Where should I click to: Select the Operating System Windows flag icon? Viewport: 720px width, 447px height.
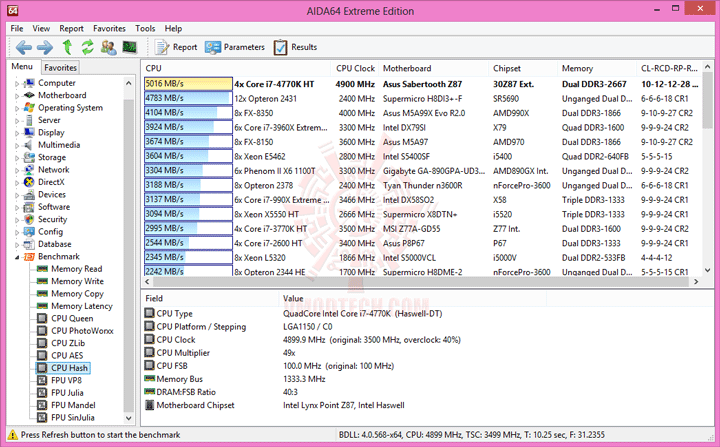[29, 108]
